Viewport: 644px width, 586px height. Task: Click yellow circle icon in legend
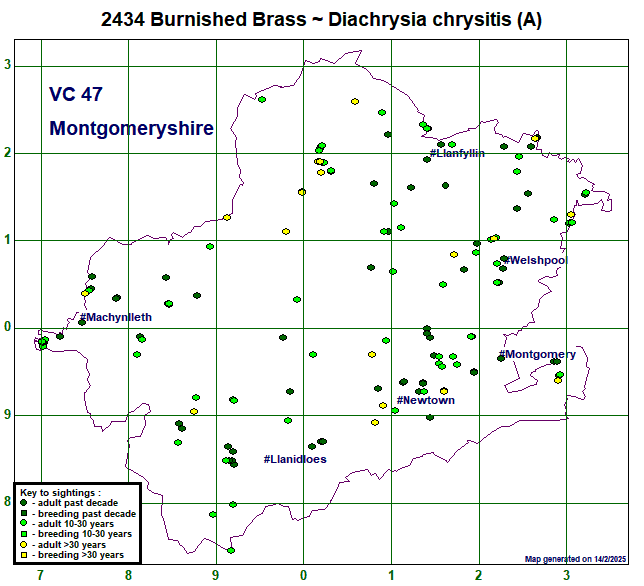[23, 545]
